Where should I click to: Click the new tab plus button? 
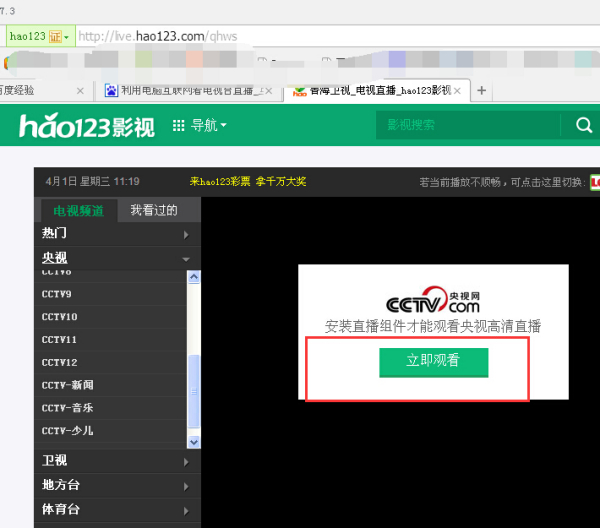coord(481,91)
